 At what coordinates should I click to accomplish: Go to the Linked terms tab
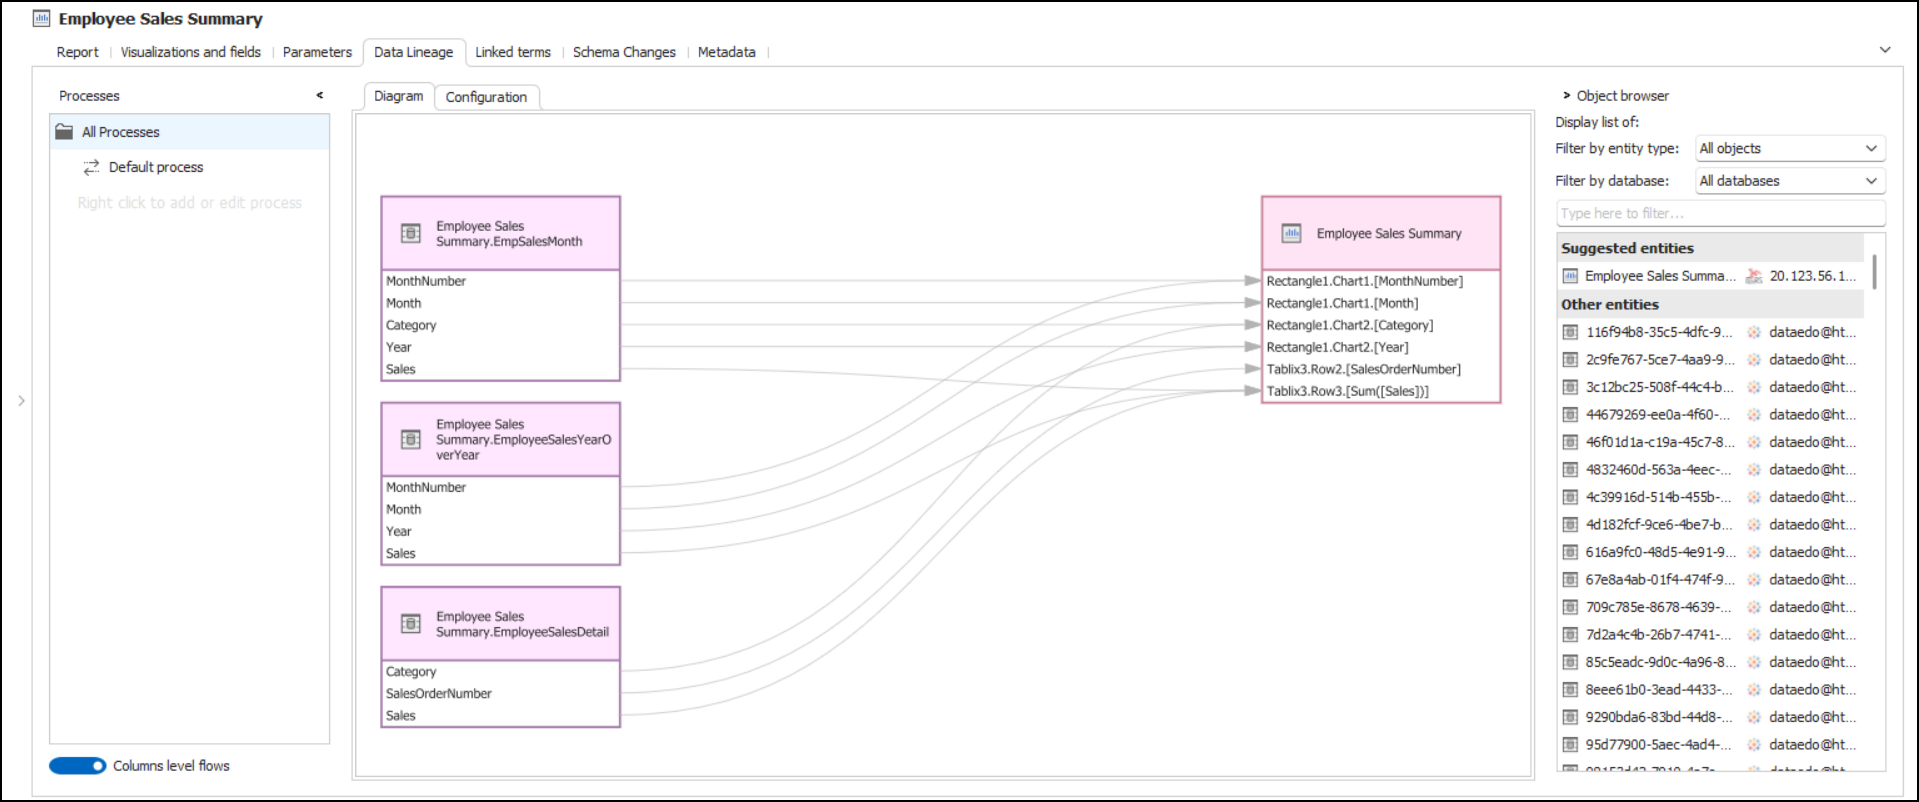click(x=512, y=52)
